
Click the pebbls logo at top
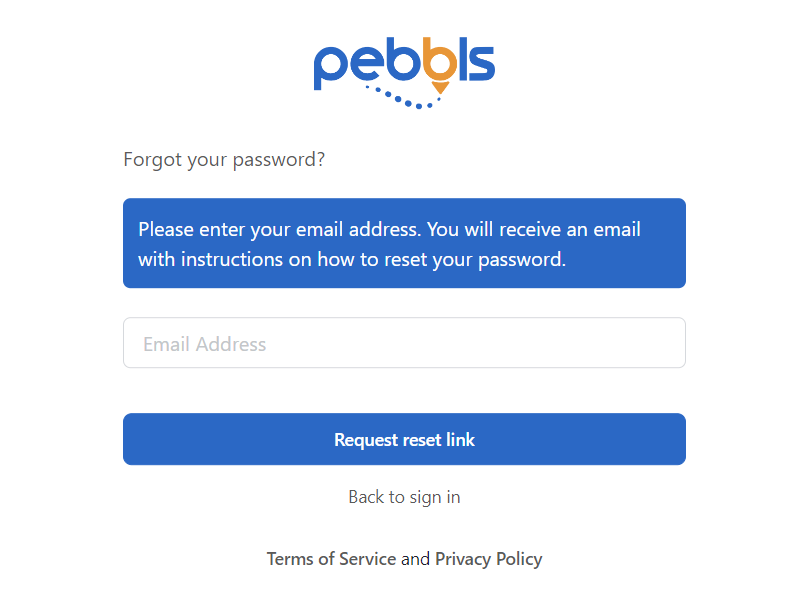pos(404,73)
